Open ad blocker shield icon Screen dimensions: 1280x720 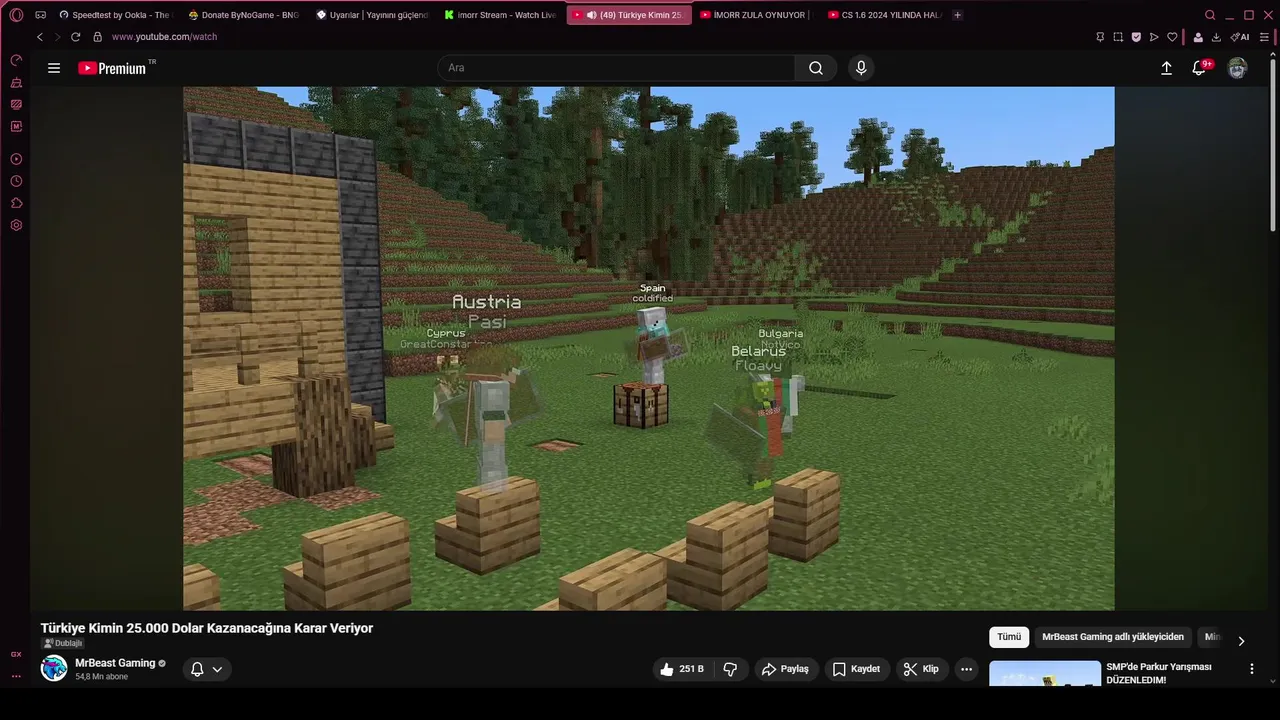click(1136, 37)
